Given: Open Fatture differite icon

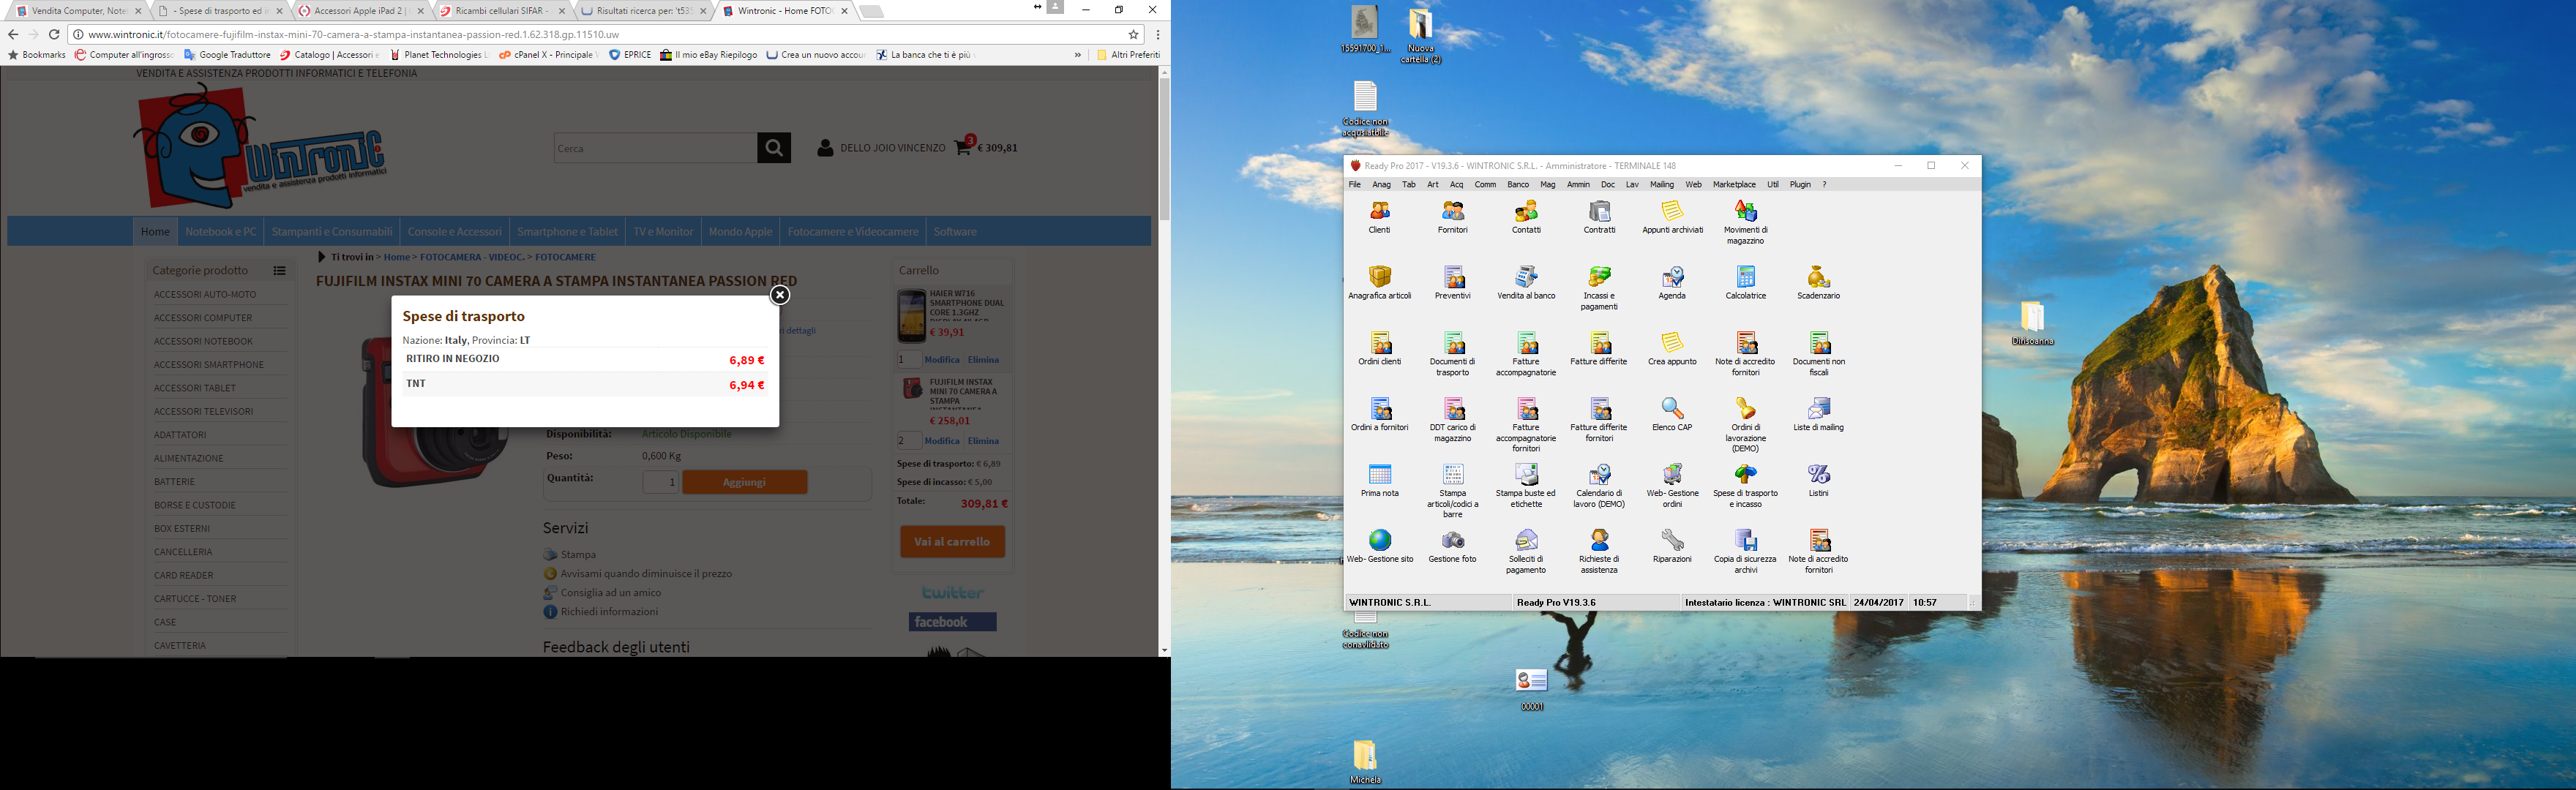Looking at the screenshot, I should pyautogui.click(x=1600, y=343).
